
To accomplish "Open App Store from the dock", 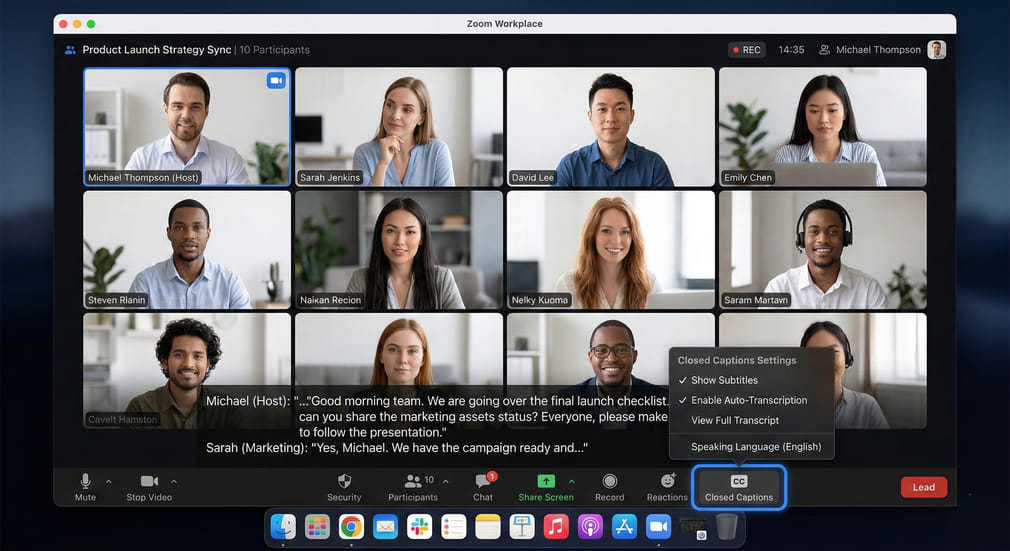I will [624, 527].
